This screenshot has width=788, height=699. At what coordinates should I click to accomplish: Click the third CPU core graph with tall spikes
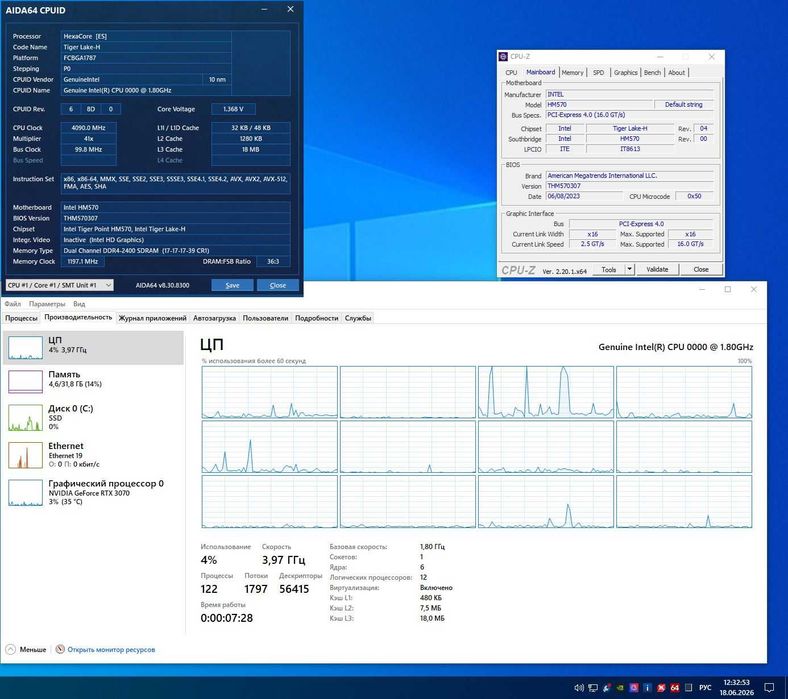click(546, 392)
